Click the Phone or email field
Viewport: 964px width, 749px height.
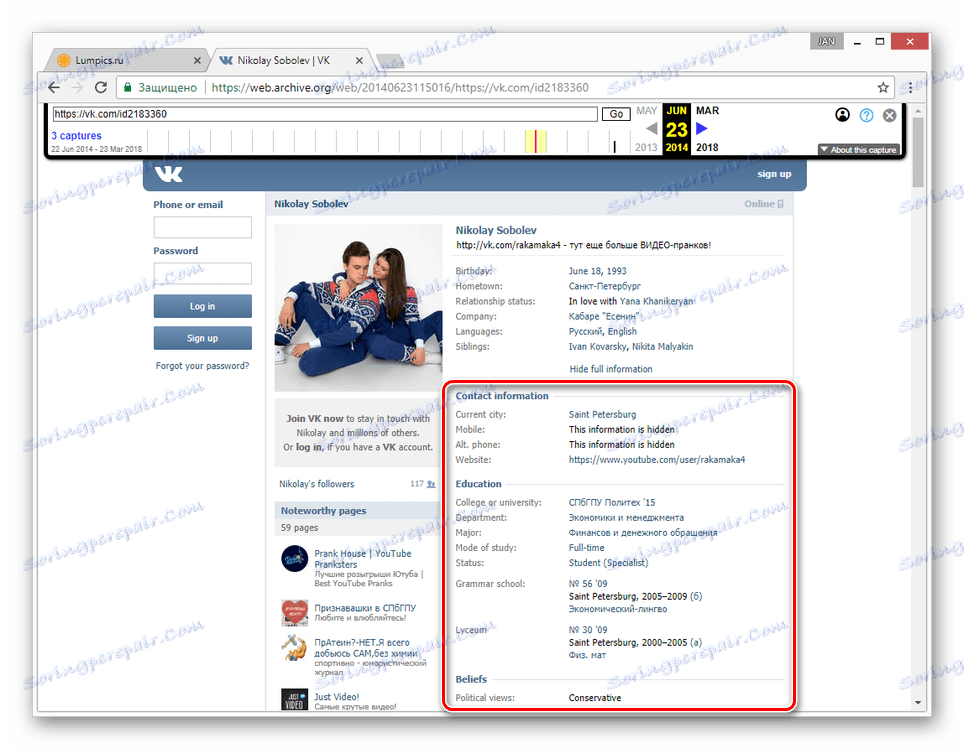click(202, 227)
